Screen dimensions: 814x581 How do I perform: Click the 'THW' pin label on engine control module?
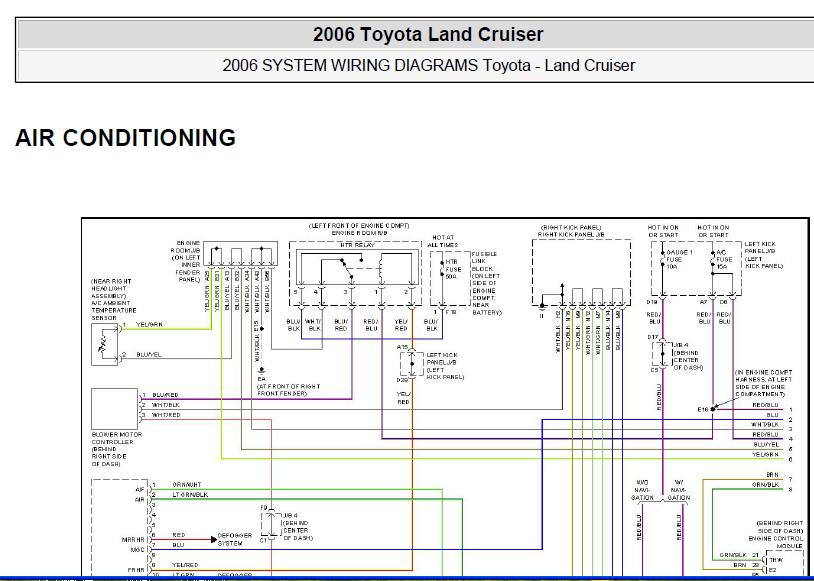point(776,561)
